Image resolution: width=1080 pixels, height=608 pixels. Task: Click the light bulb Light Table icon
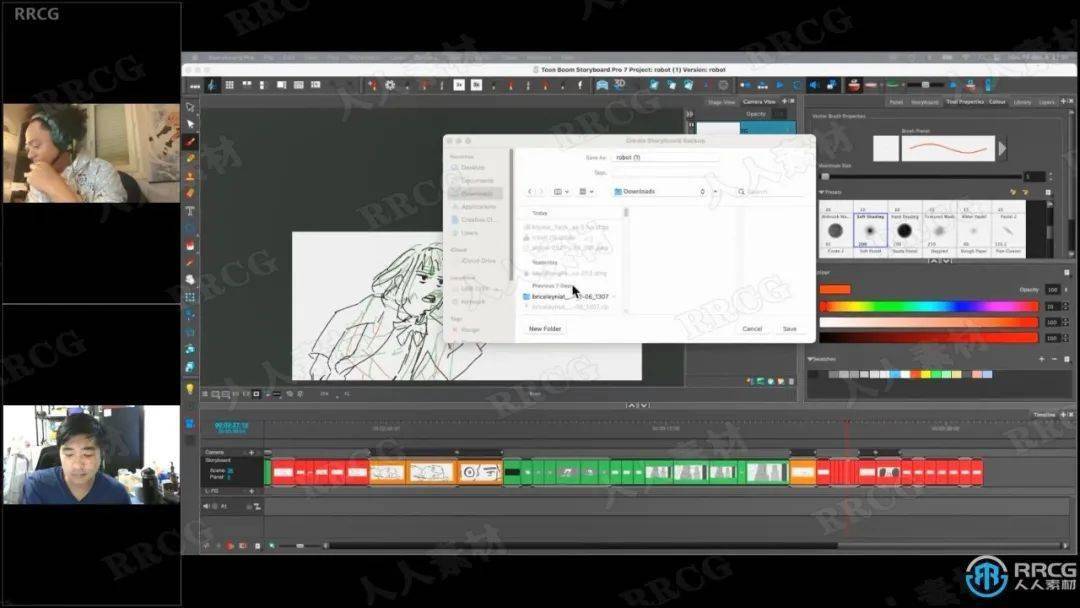click(190, 389)
